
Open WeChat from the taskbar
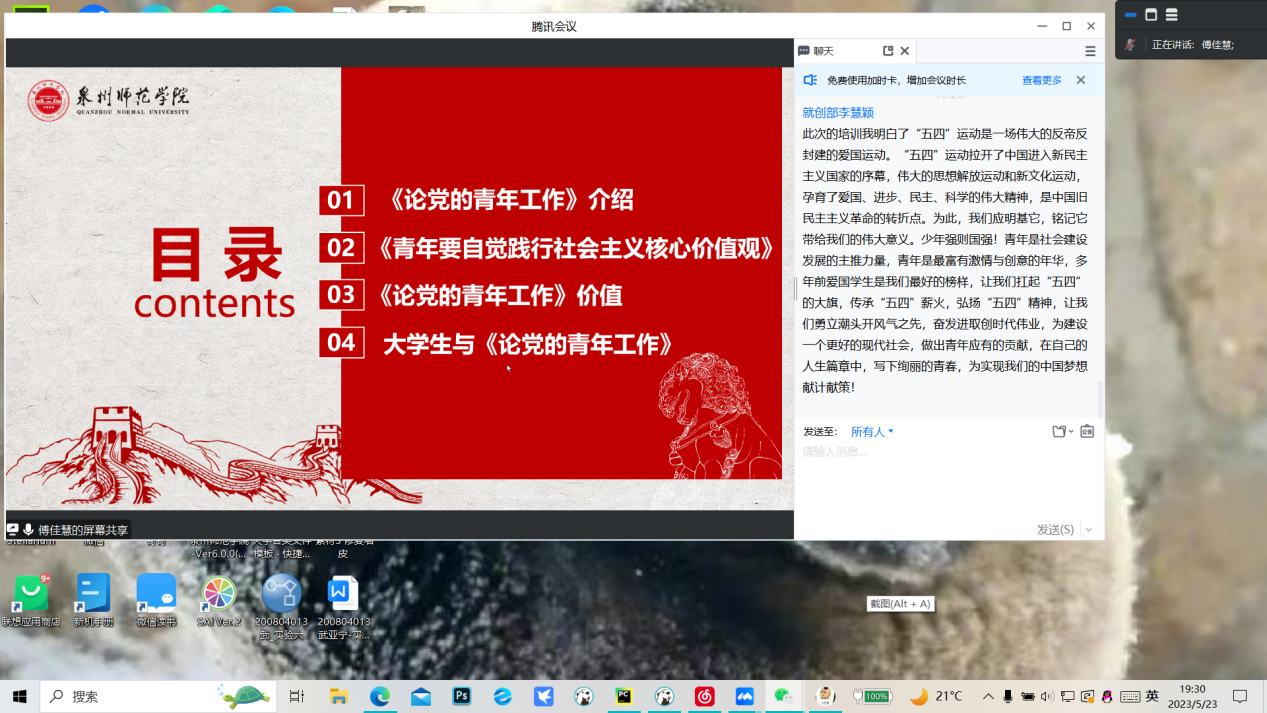783,696
